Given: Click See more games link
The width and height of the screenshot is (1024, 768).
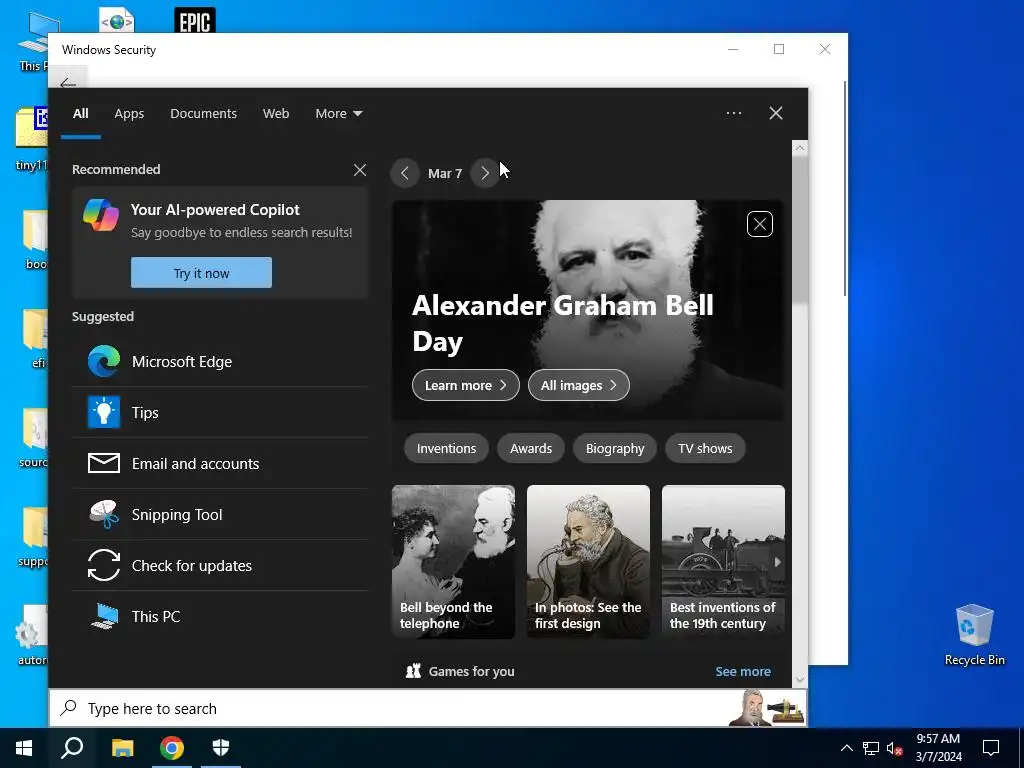Looking at the screenshot, I should click(743, 671).
